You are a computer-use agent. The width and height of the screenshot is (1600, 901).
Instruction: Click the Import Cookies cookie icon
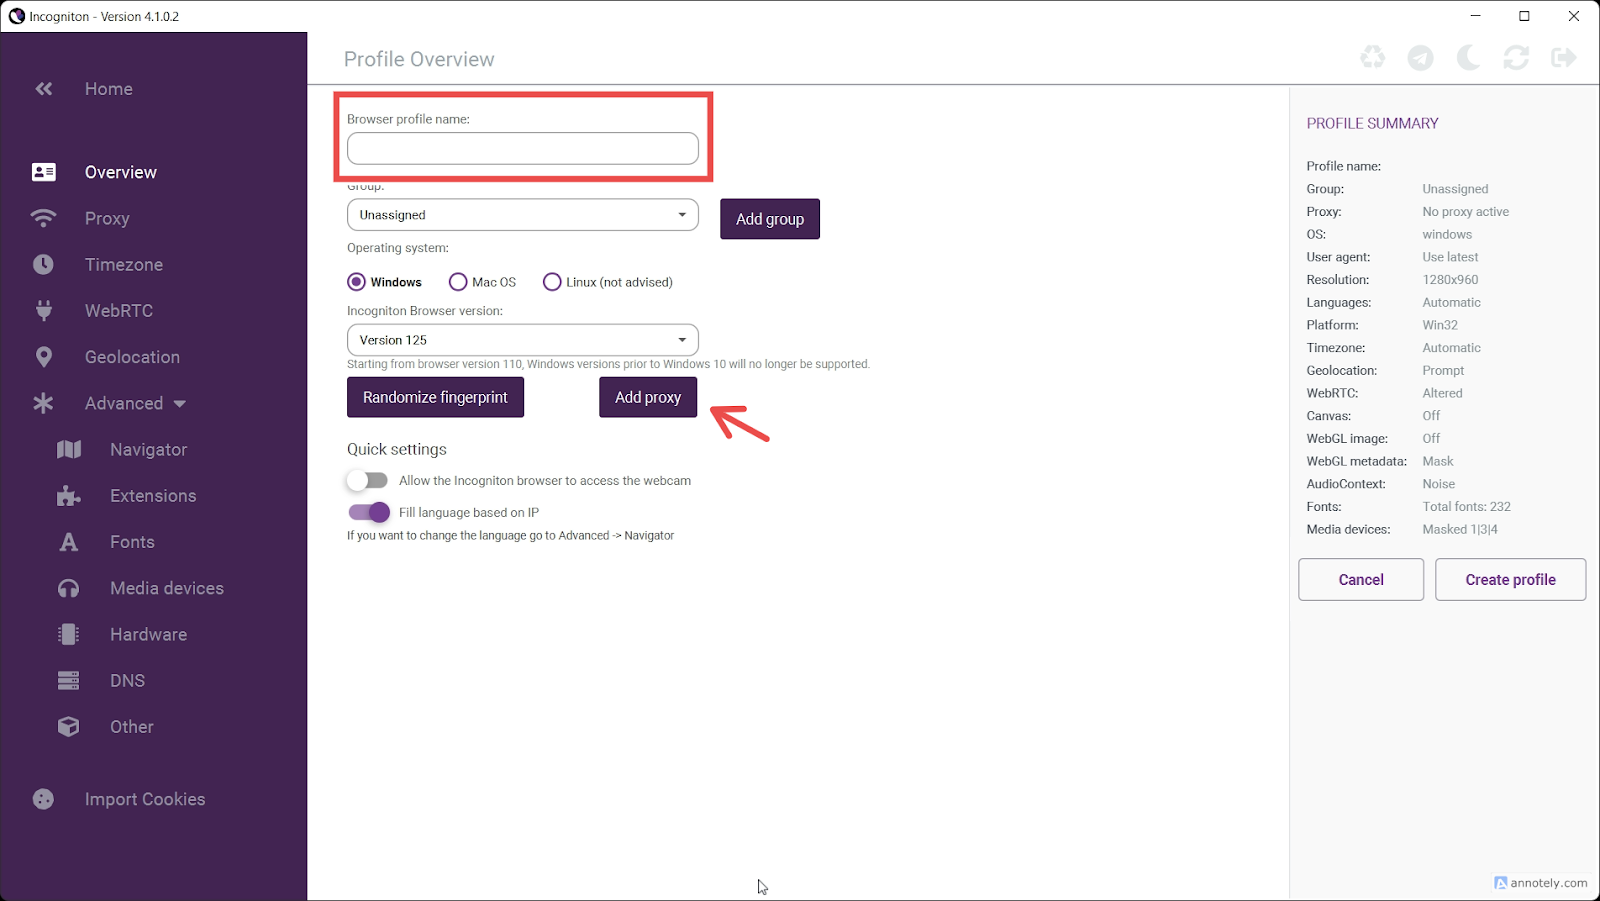[43, 799]
